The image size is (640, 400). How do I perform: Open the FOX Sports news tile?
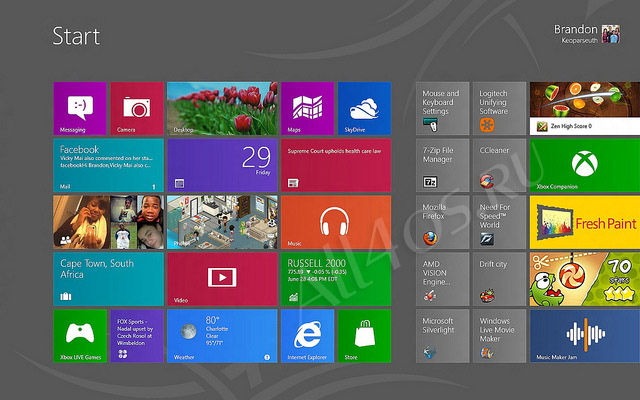137,336
